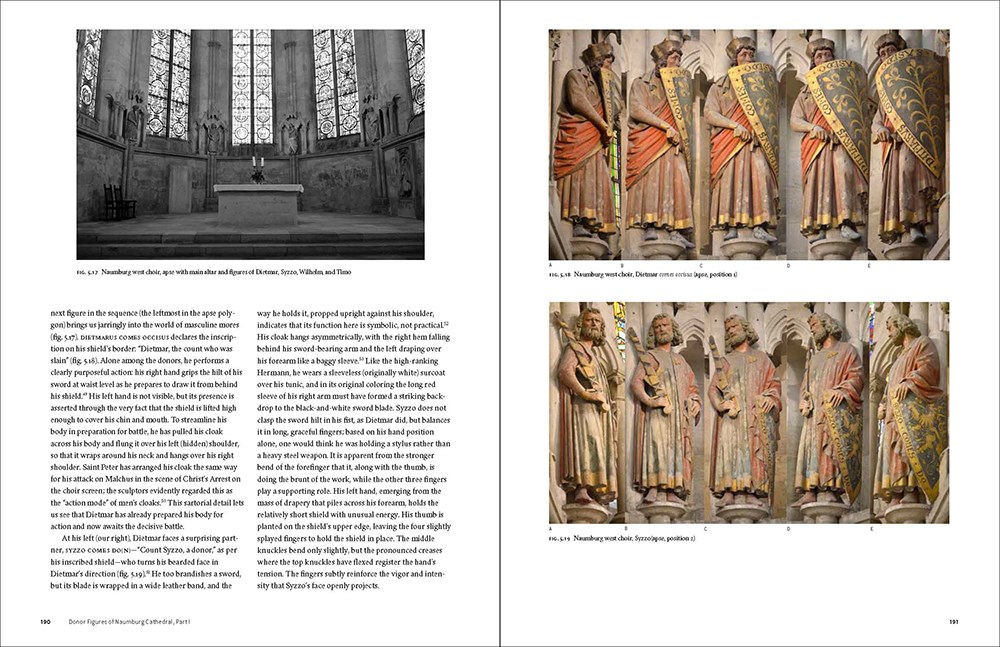1000x647 pixels.
Task: Click the letter 'B' label under figure 5.19
Action: pyautogui.click(x=626, y=529)
